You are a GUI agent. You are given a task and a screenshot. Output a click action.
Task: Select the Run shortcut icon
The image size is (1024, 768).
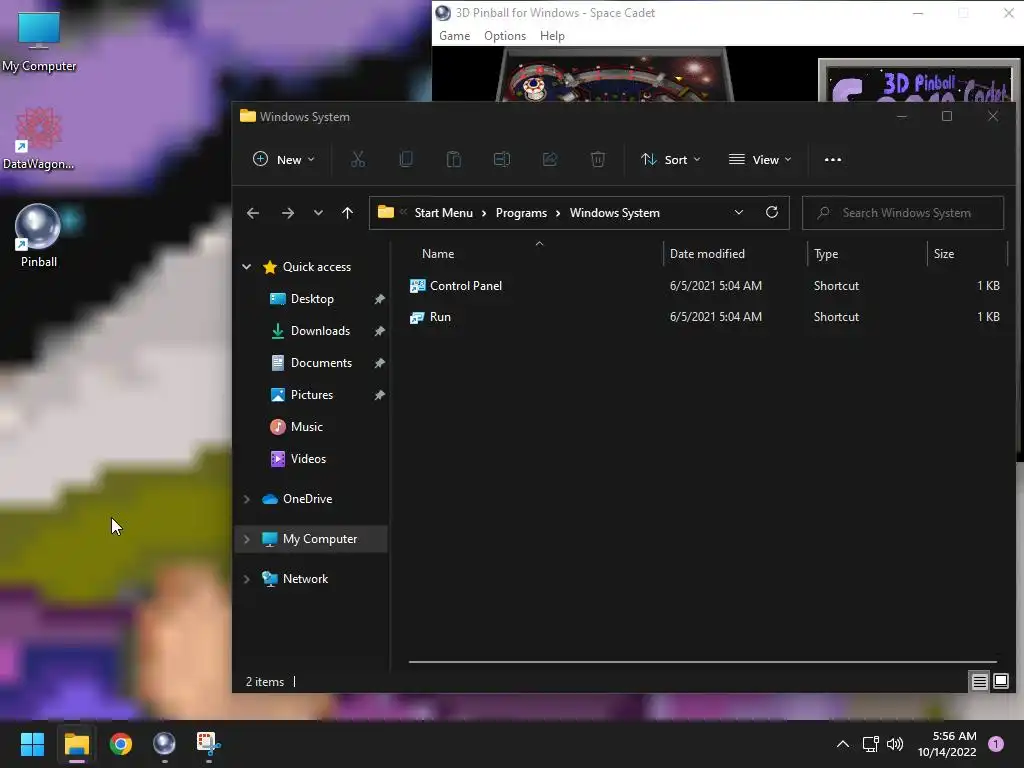417,317
